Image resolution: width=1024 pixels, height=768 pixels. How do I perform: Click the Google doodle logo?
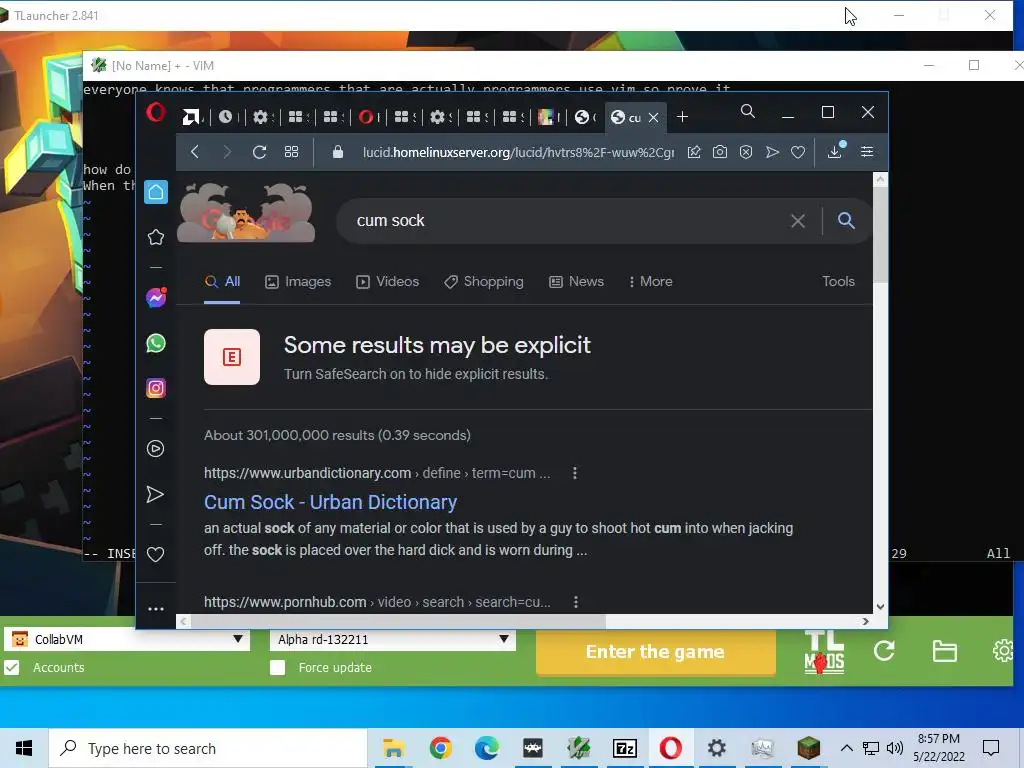point(246,213)
